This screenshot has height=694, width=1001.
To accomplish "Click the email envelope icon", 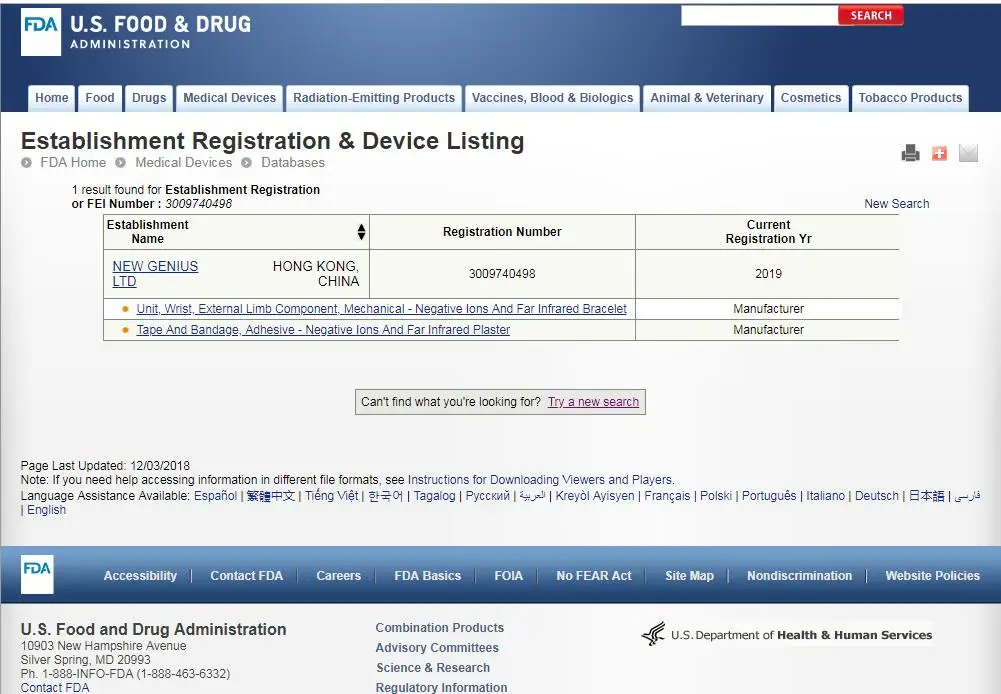I will 968,153.
